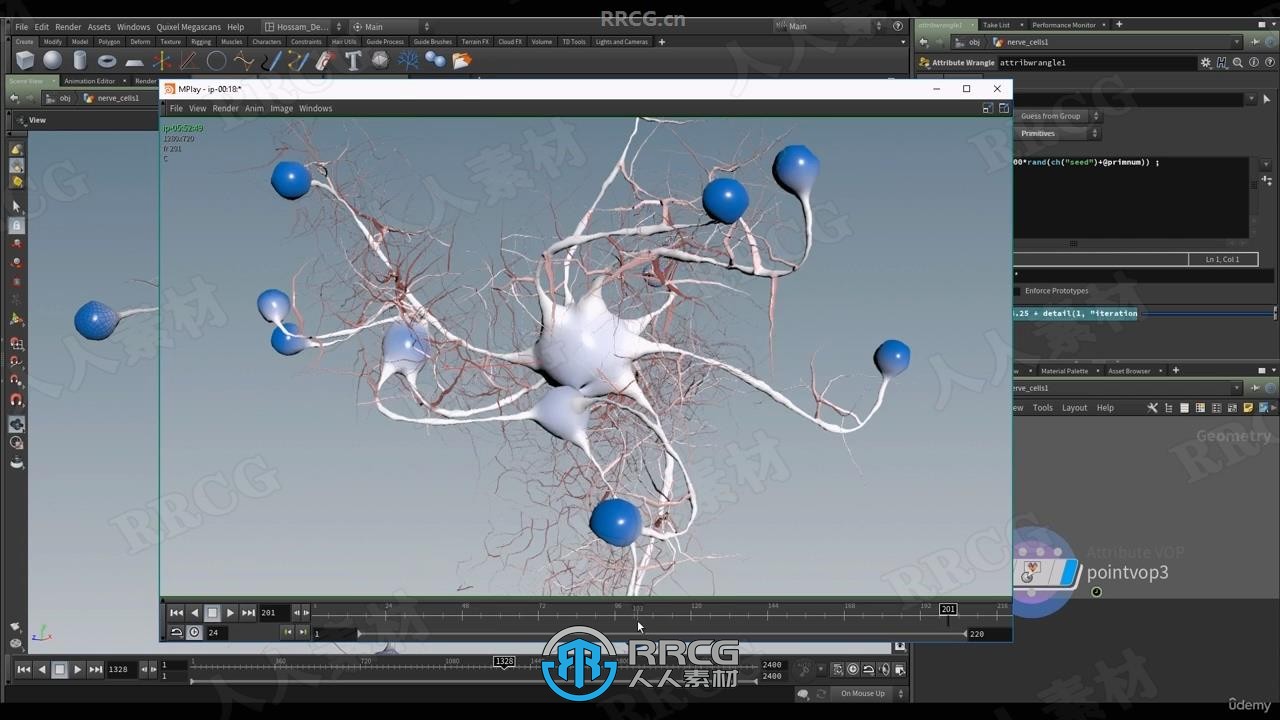1280x720 pixels.
Task: Select the Tube shelf tool
Action: click(80, 61)
